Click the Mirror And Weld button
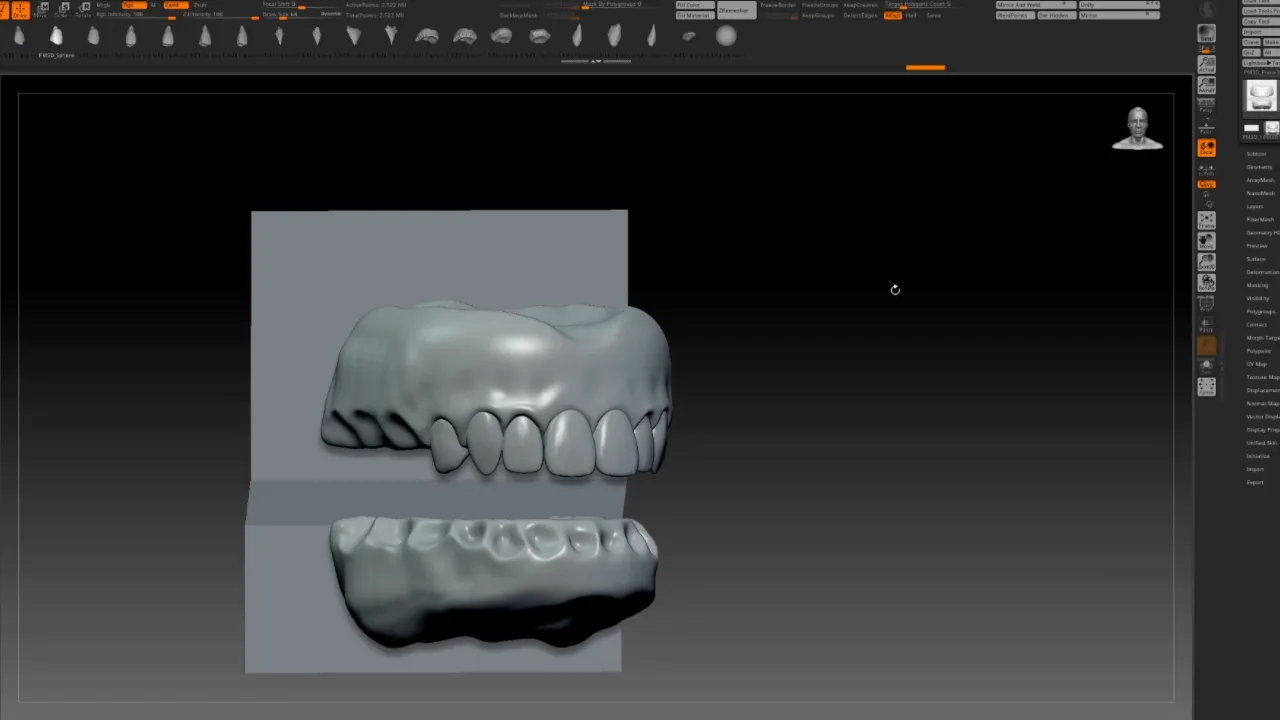The height and width of the screenshot is (720, 1280). [1034, 5]
